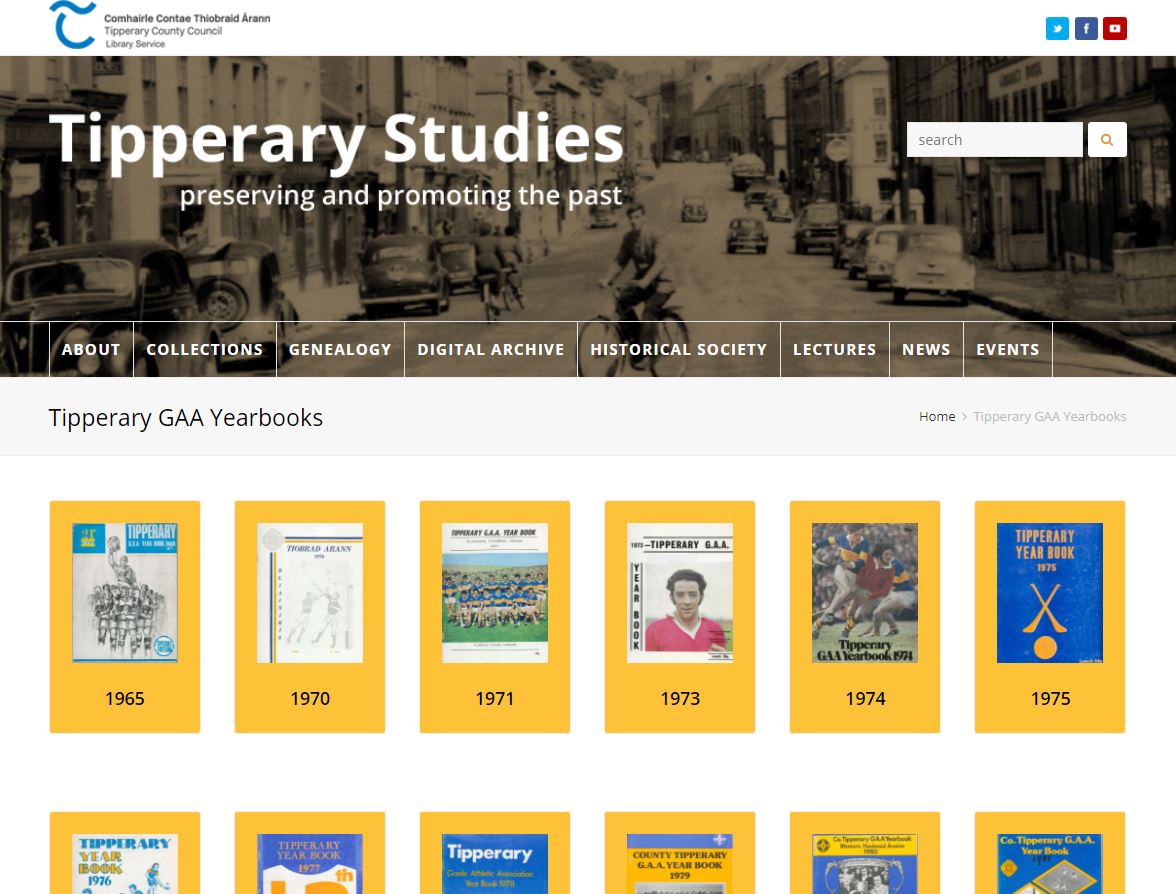Click the magnifying glass search button
The width and height of the screenshot is (1176, 894).
coord(1107,140)
